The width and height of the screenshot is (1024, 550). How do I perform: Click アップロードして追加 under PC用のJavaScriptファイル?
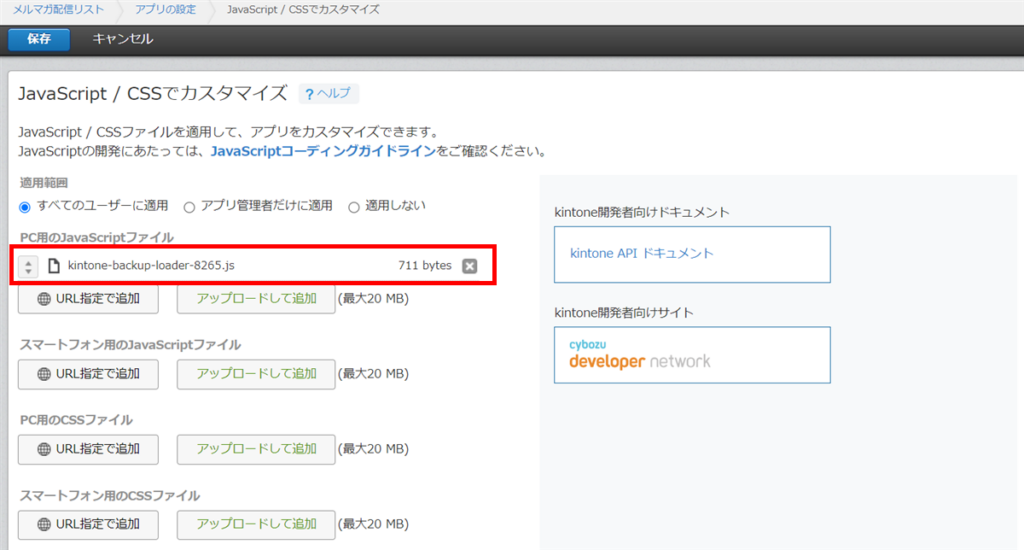(x=256, y=299)
